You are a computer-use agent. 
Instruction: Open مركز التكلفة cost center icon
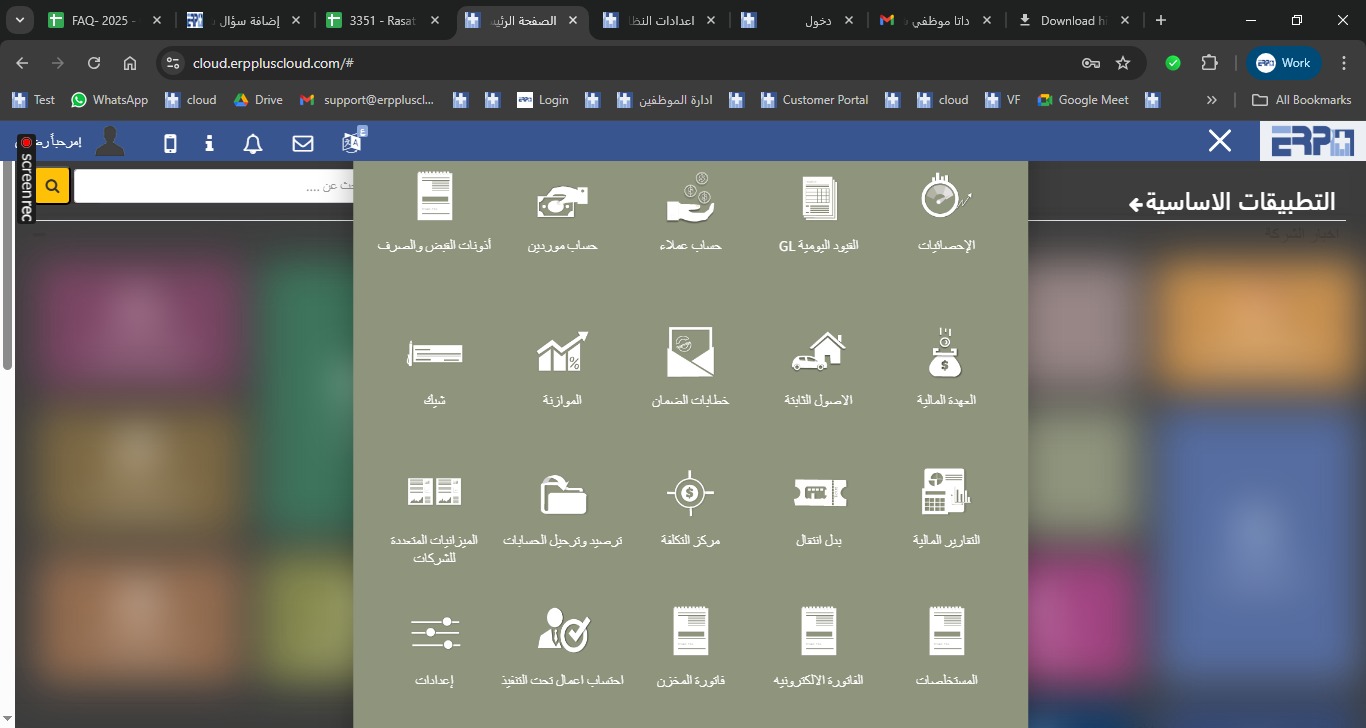tap(690, 493)
